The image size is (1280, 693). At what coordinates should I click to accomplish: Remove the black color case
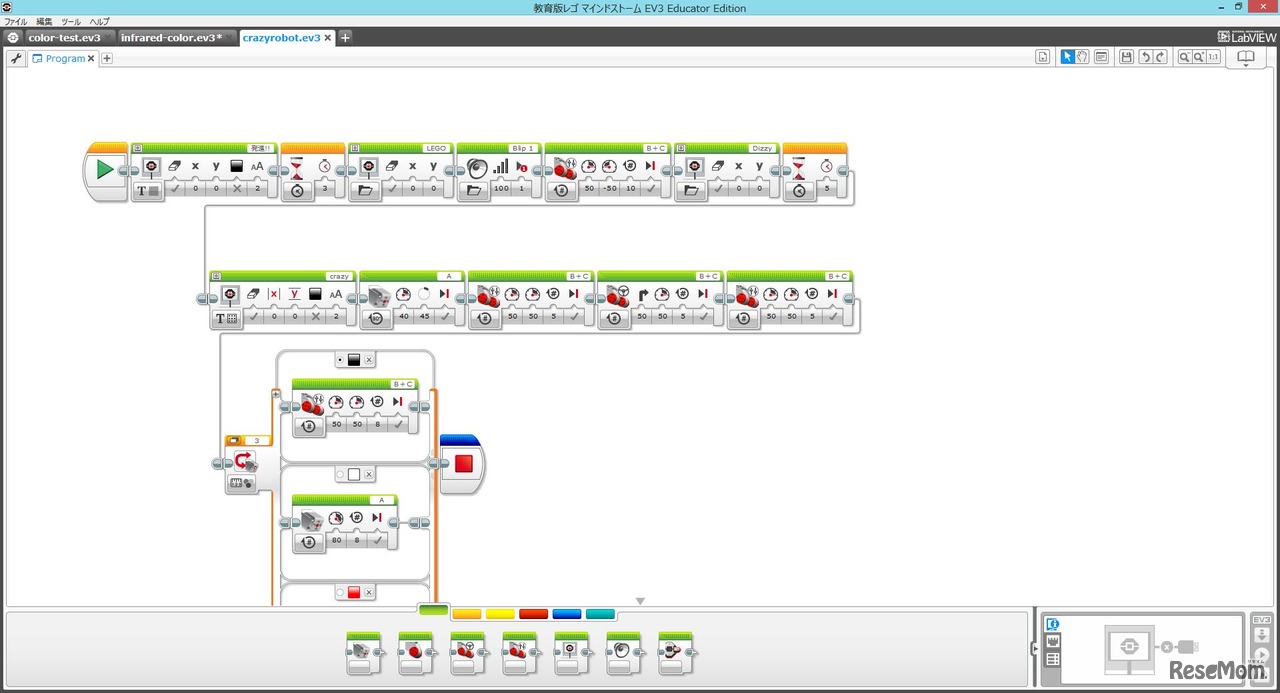(368, 360)
